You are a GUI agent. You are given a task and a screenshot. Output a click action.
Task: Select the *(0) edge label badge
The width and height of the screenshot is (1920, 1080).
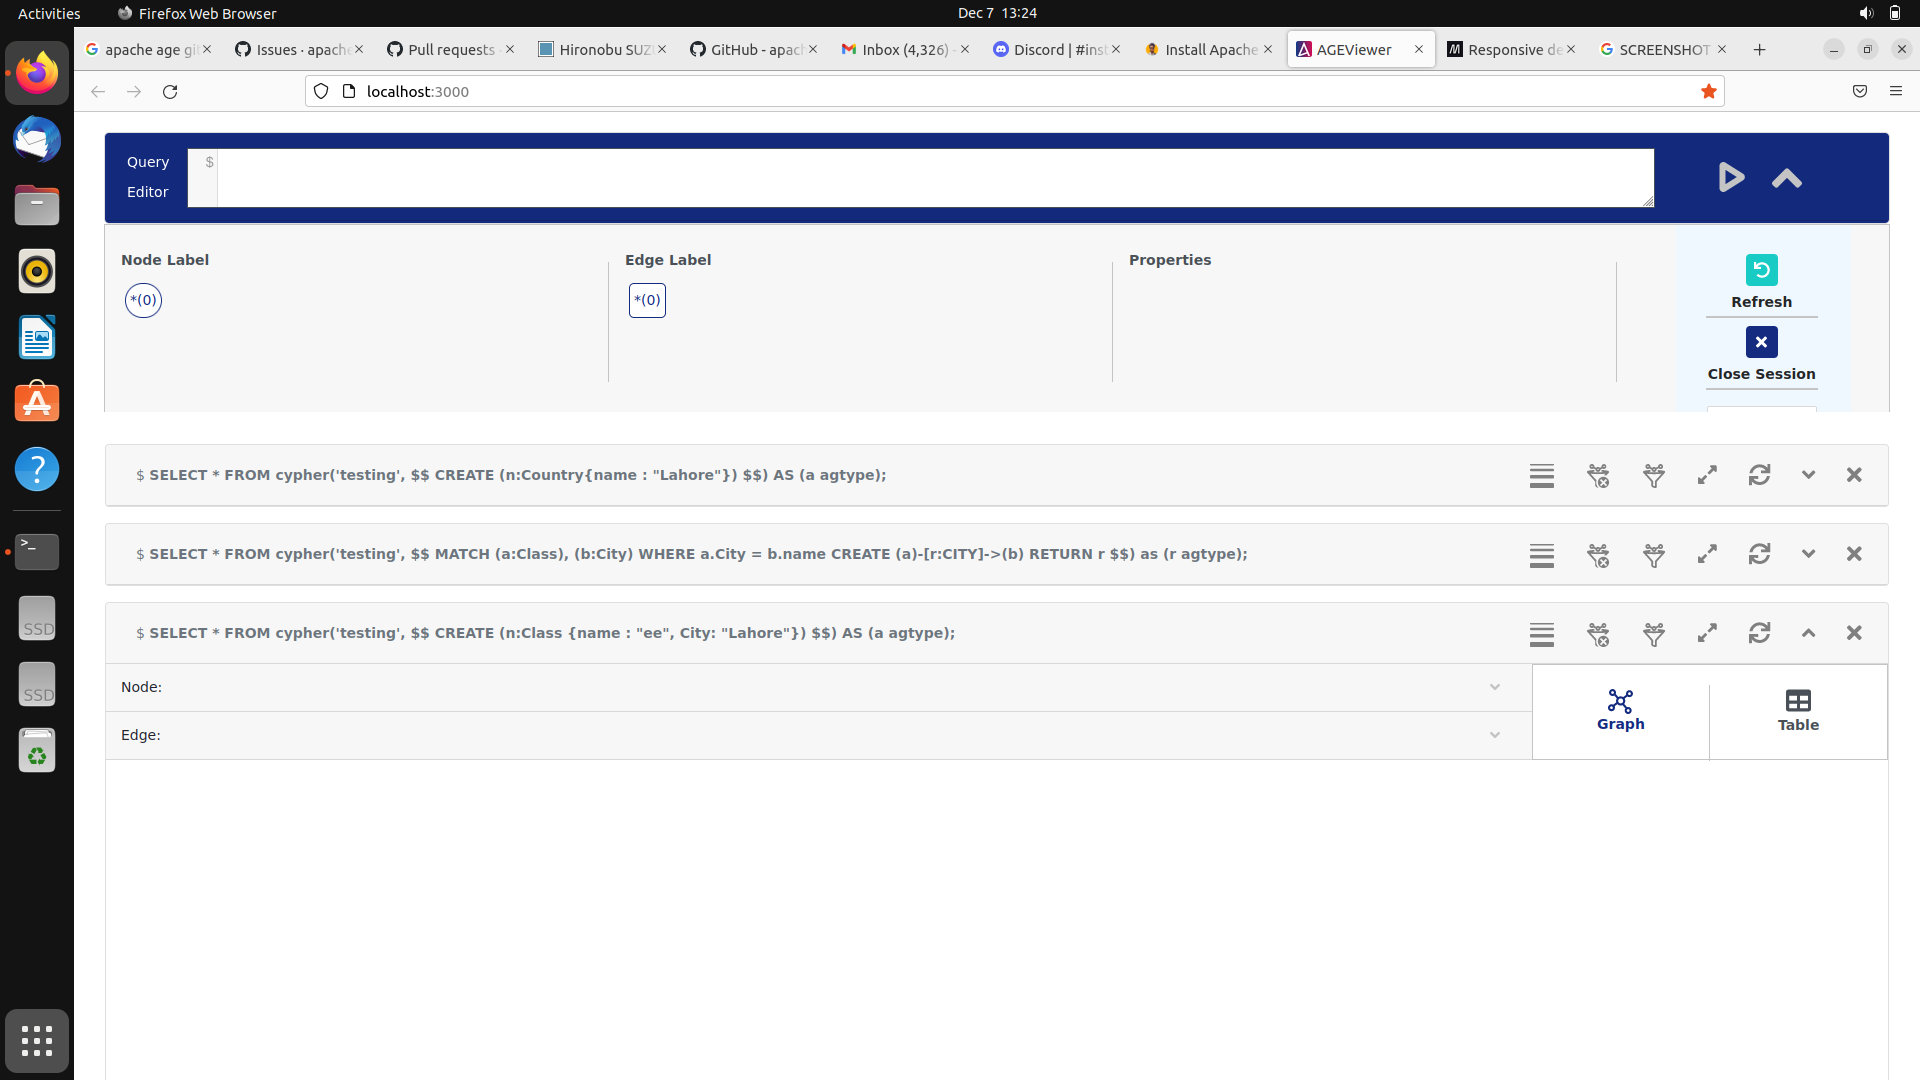coord(647,300)
